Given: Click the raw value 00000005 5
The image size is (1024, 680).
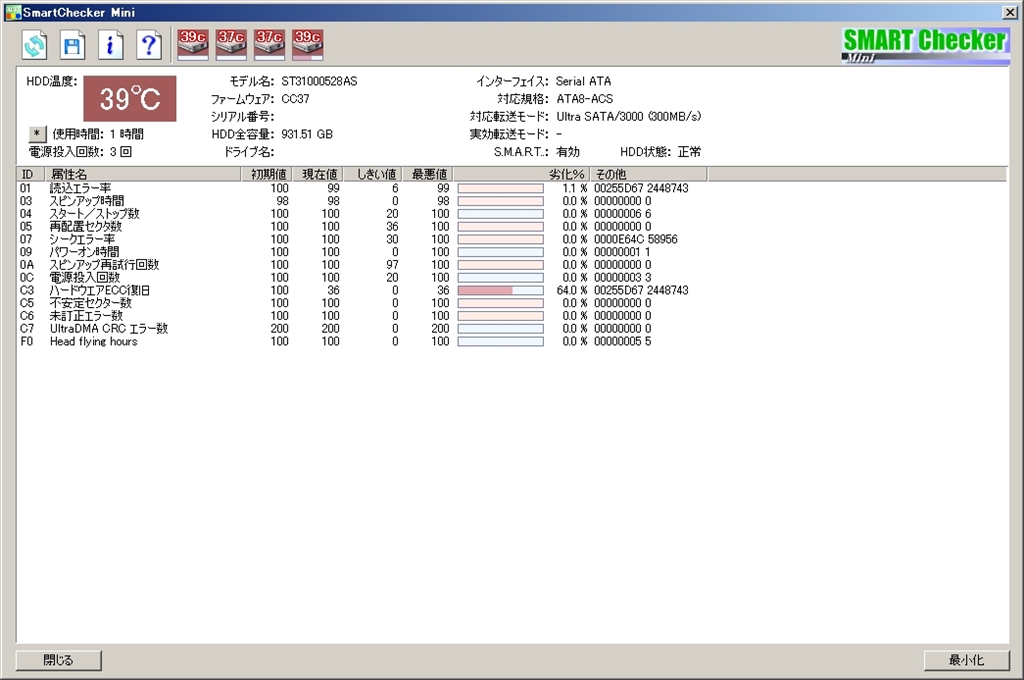Looking at the screenshot, I should point(622,341).
